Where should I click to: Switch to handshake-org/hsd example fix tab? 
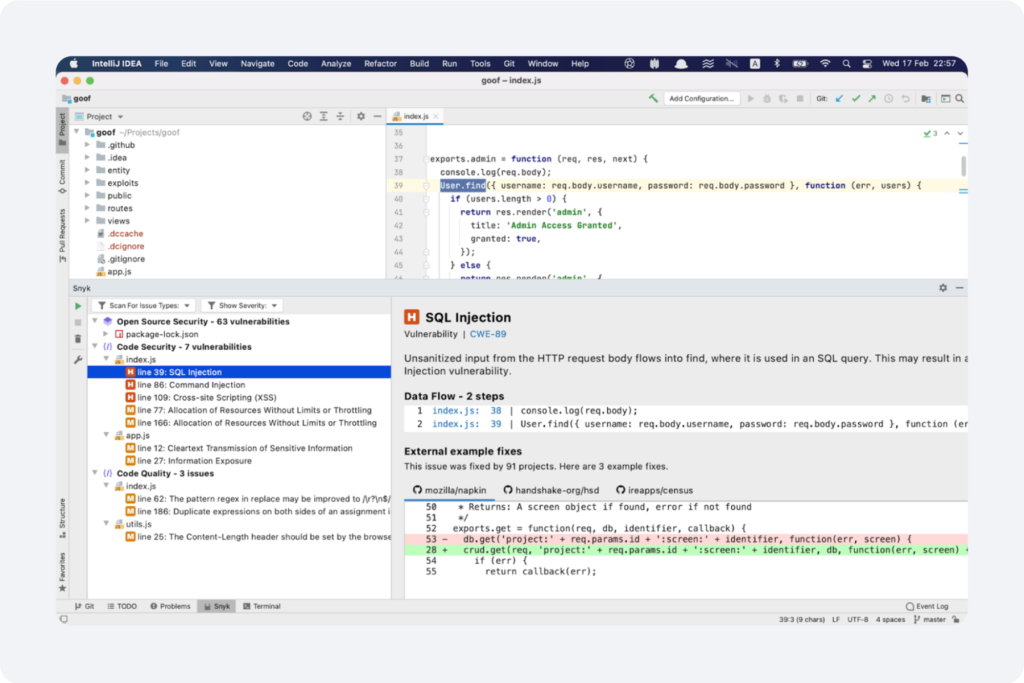point(551,490)
